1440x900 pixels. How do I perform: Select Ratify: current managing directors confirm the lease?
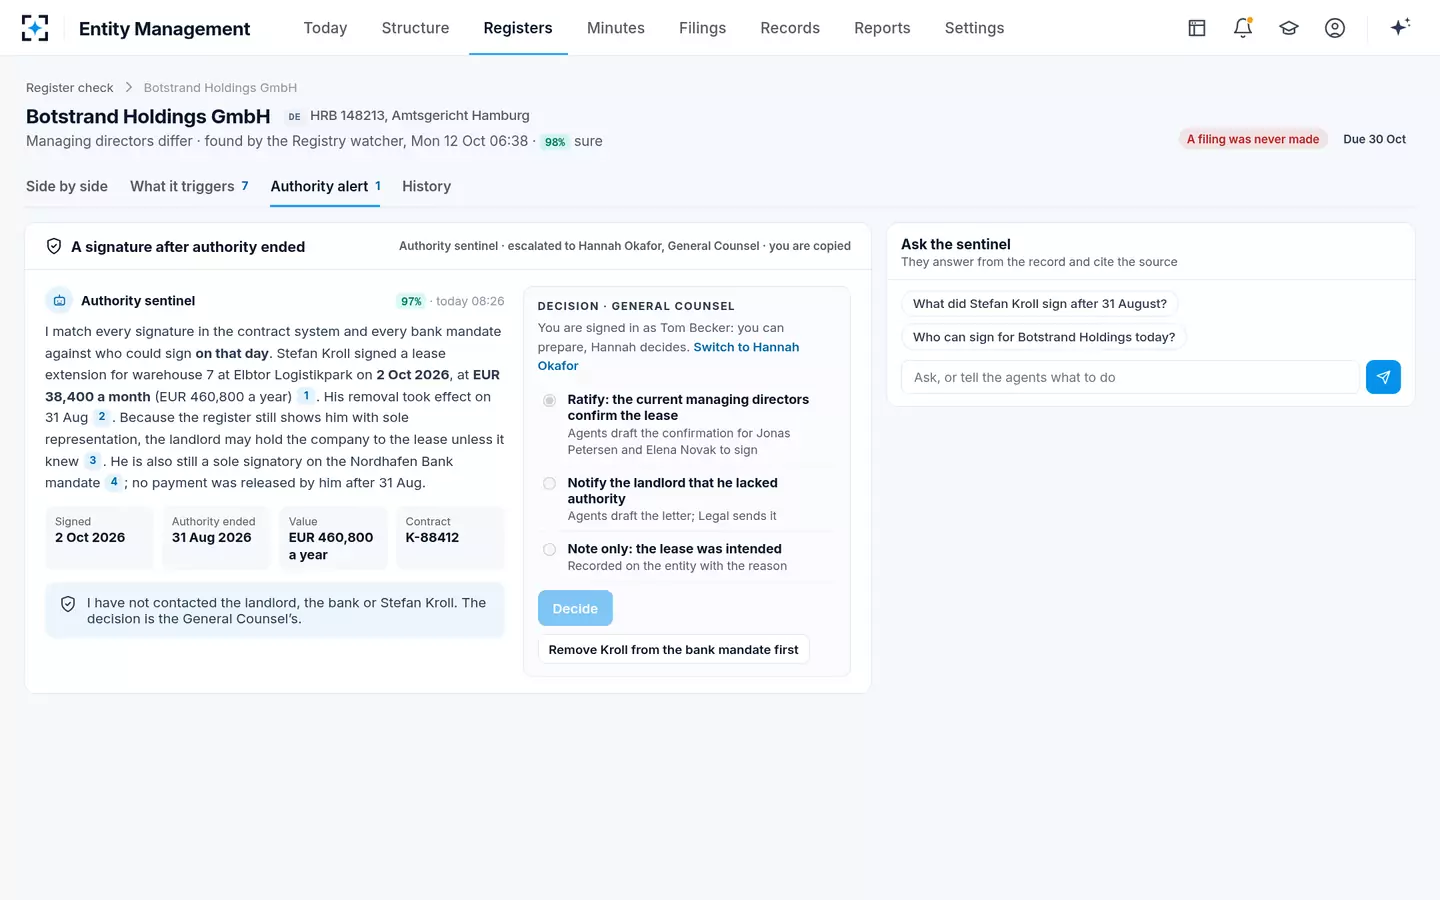click(x=549, y=401)
